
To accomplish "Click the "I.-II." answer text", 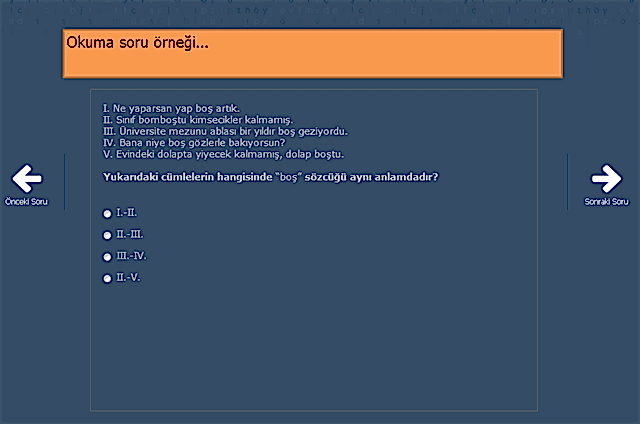I will pyautogui.click(x=127, y=213).
